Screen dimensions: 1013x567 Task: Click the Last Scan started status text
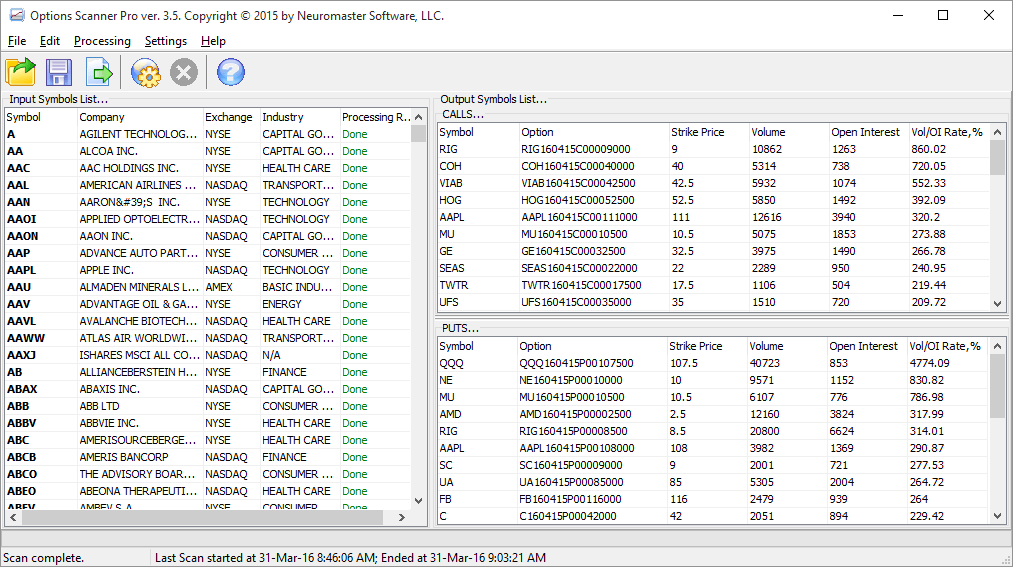[x=350, y=558]
